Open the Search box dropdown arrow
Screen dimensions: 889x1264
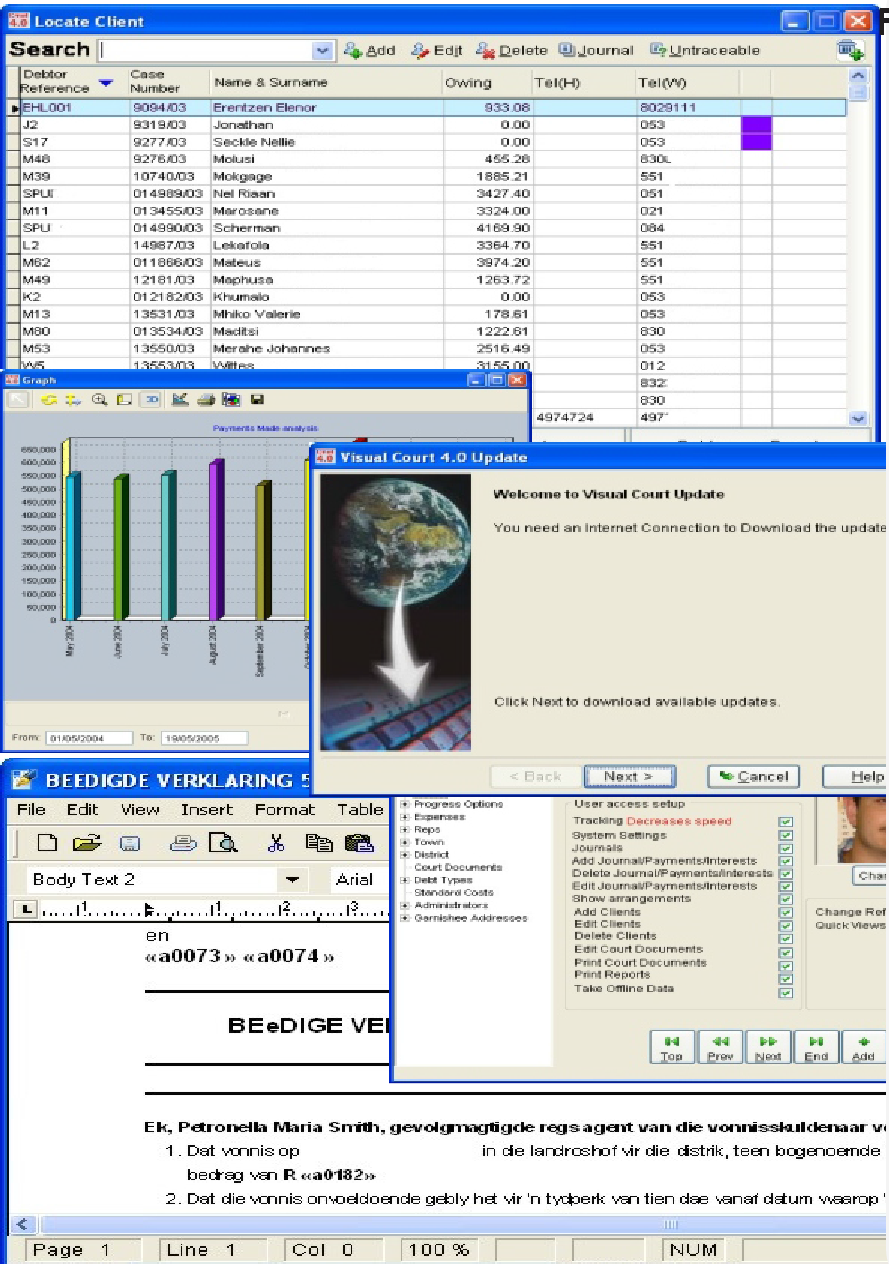(322, 50)
